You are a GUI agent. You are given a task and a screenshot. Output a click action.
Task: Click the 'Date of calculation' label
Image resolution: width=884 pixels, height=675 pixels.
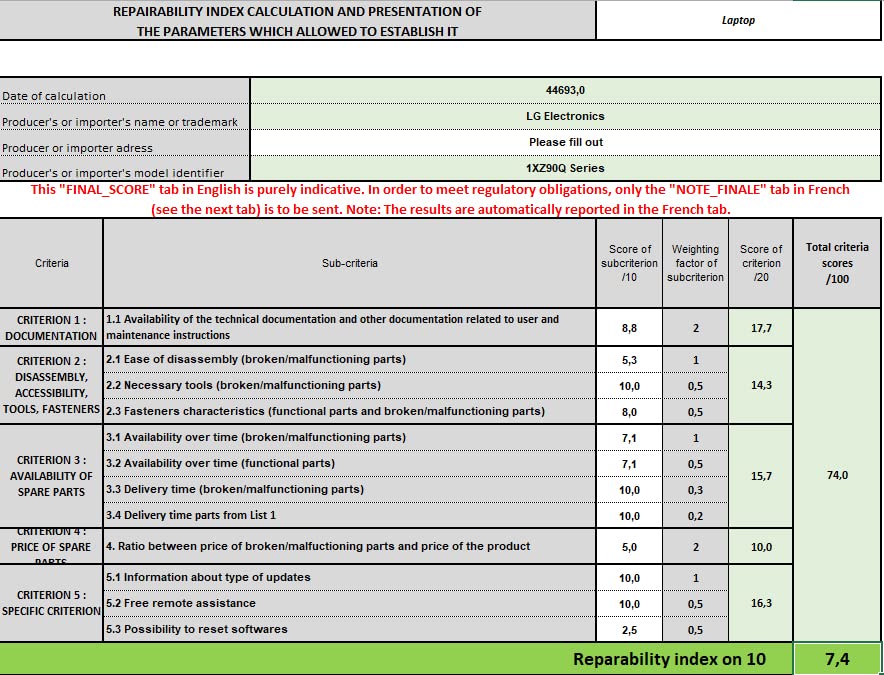coord(54,96)
